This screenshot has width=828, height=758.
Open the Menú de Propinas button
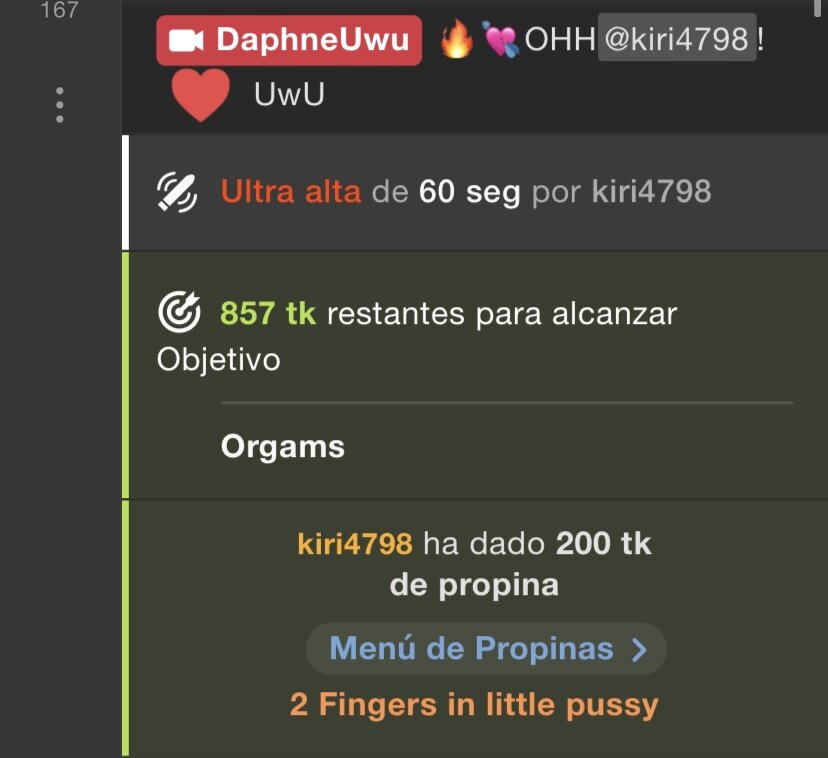(486, 649)
